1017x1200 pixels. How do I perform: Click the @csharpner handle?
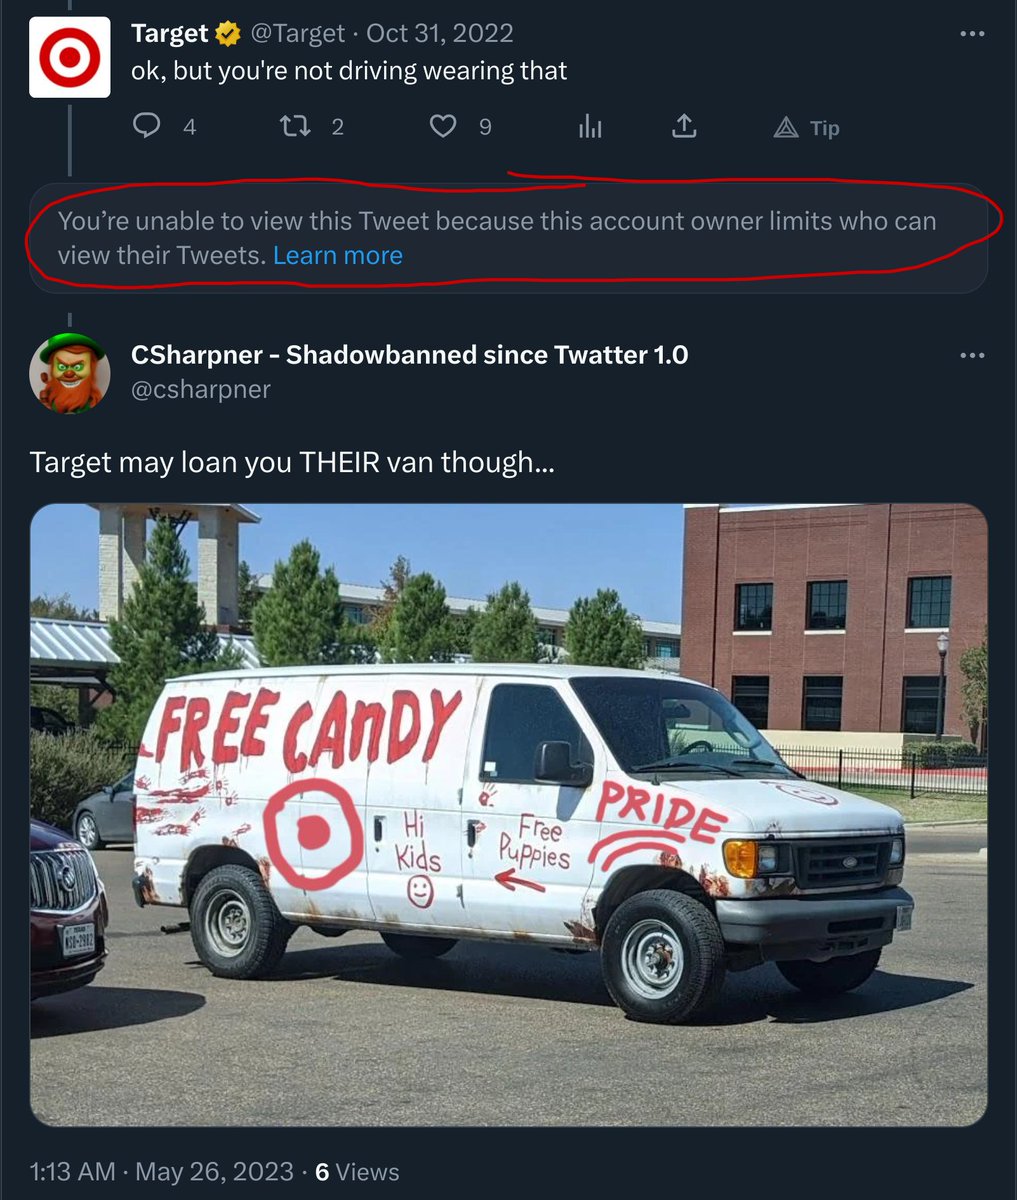tap(201, 389)
